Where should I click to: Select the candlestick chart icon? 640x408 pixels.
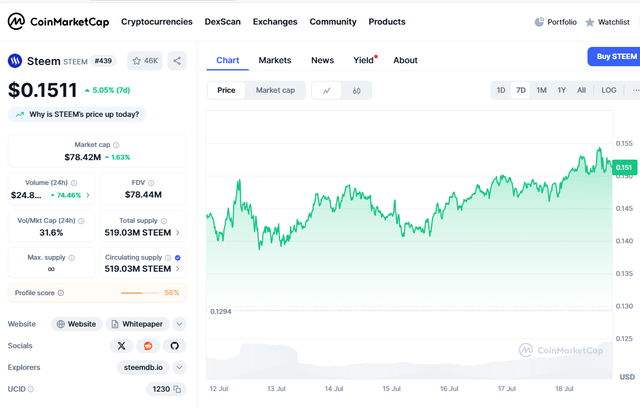(x=356, y=91)
